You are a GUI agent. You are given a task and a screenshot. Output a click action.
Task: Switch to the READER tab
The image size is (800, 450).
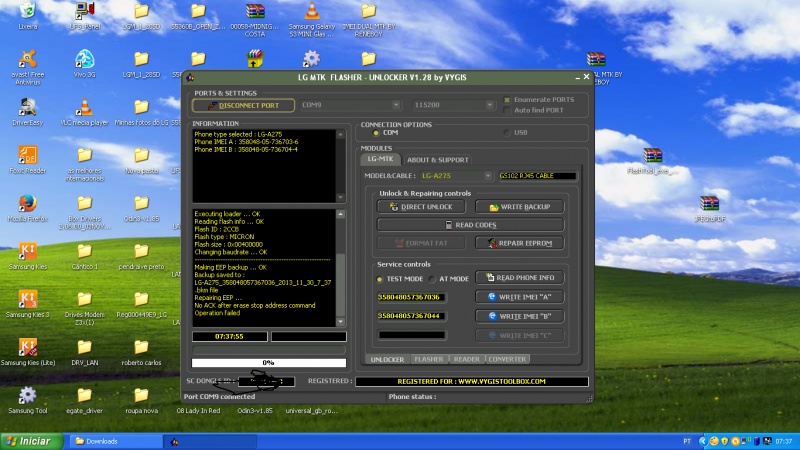466,359
